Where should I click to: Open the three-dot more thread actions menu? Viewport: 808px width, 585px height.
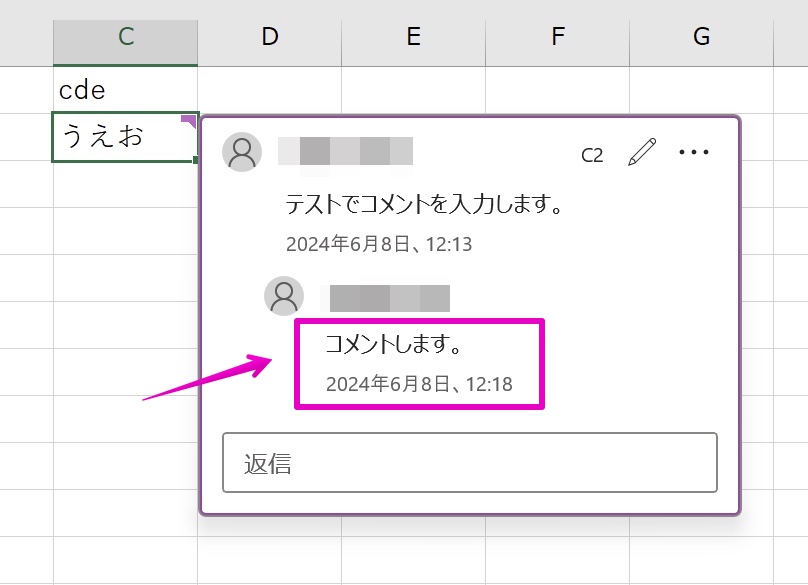(x=694, y=152)
